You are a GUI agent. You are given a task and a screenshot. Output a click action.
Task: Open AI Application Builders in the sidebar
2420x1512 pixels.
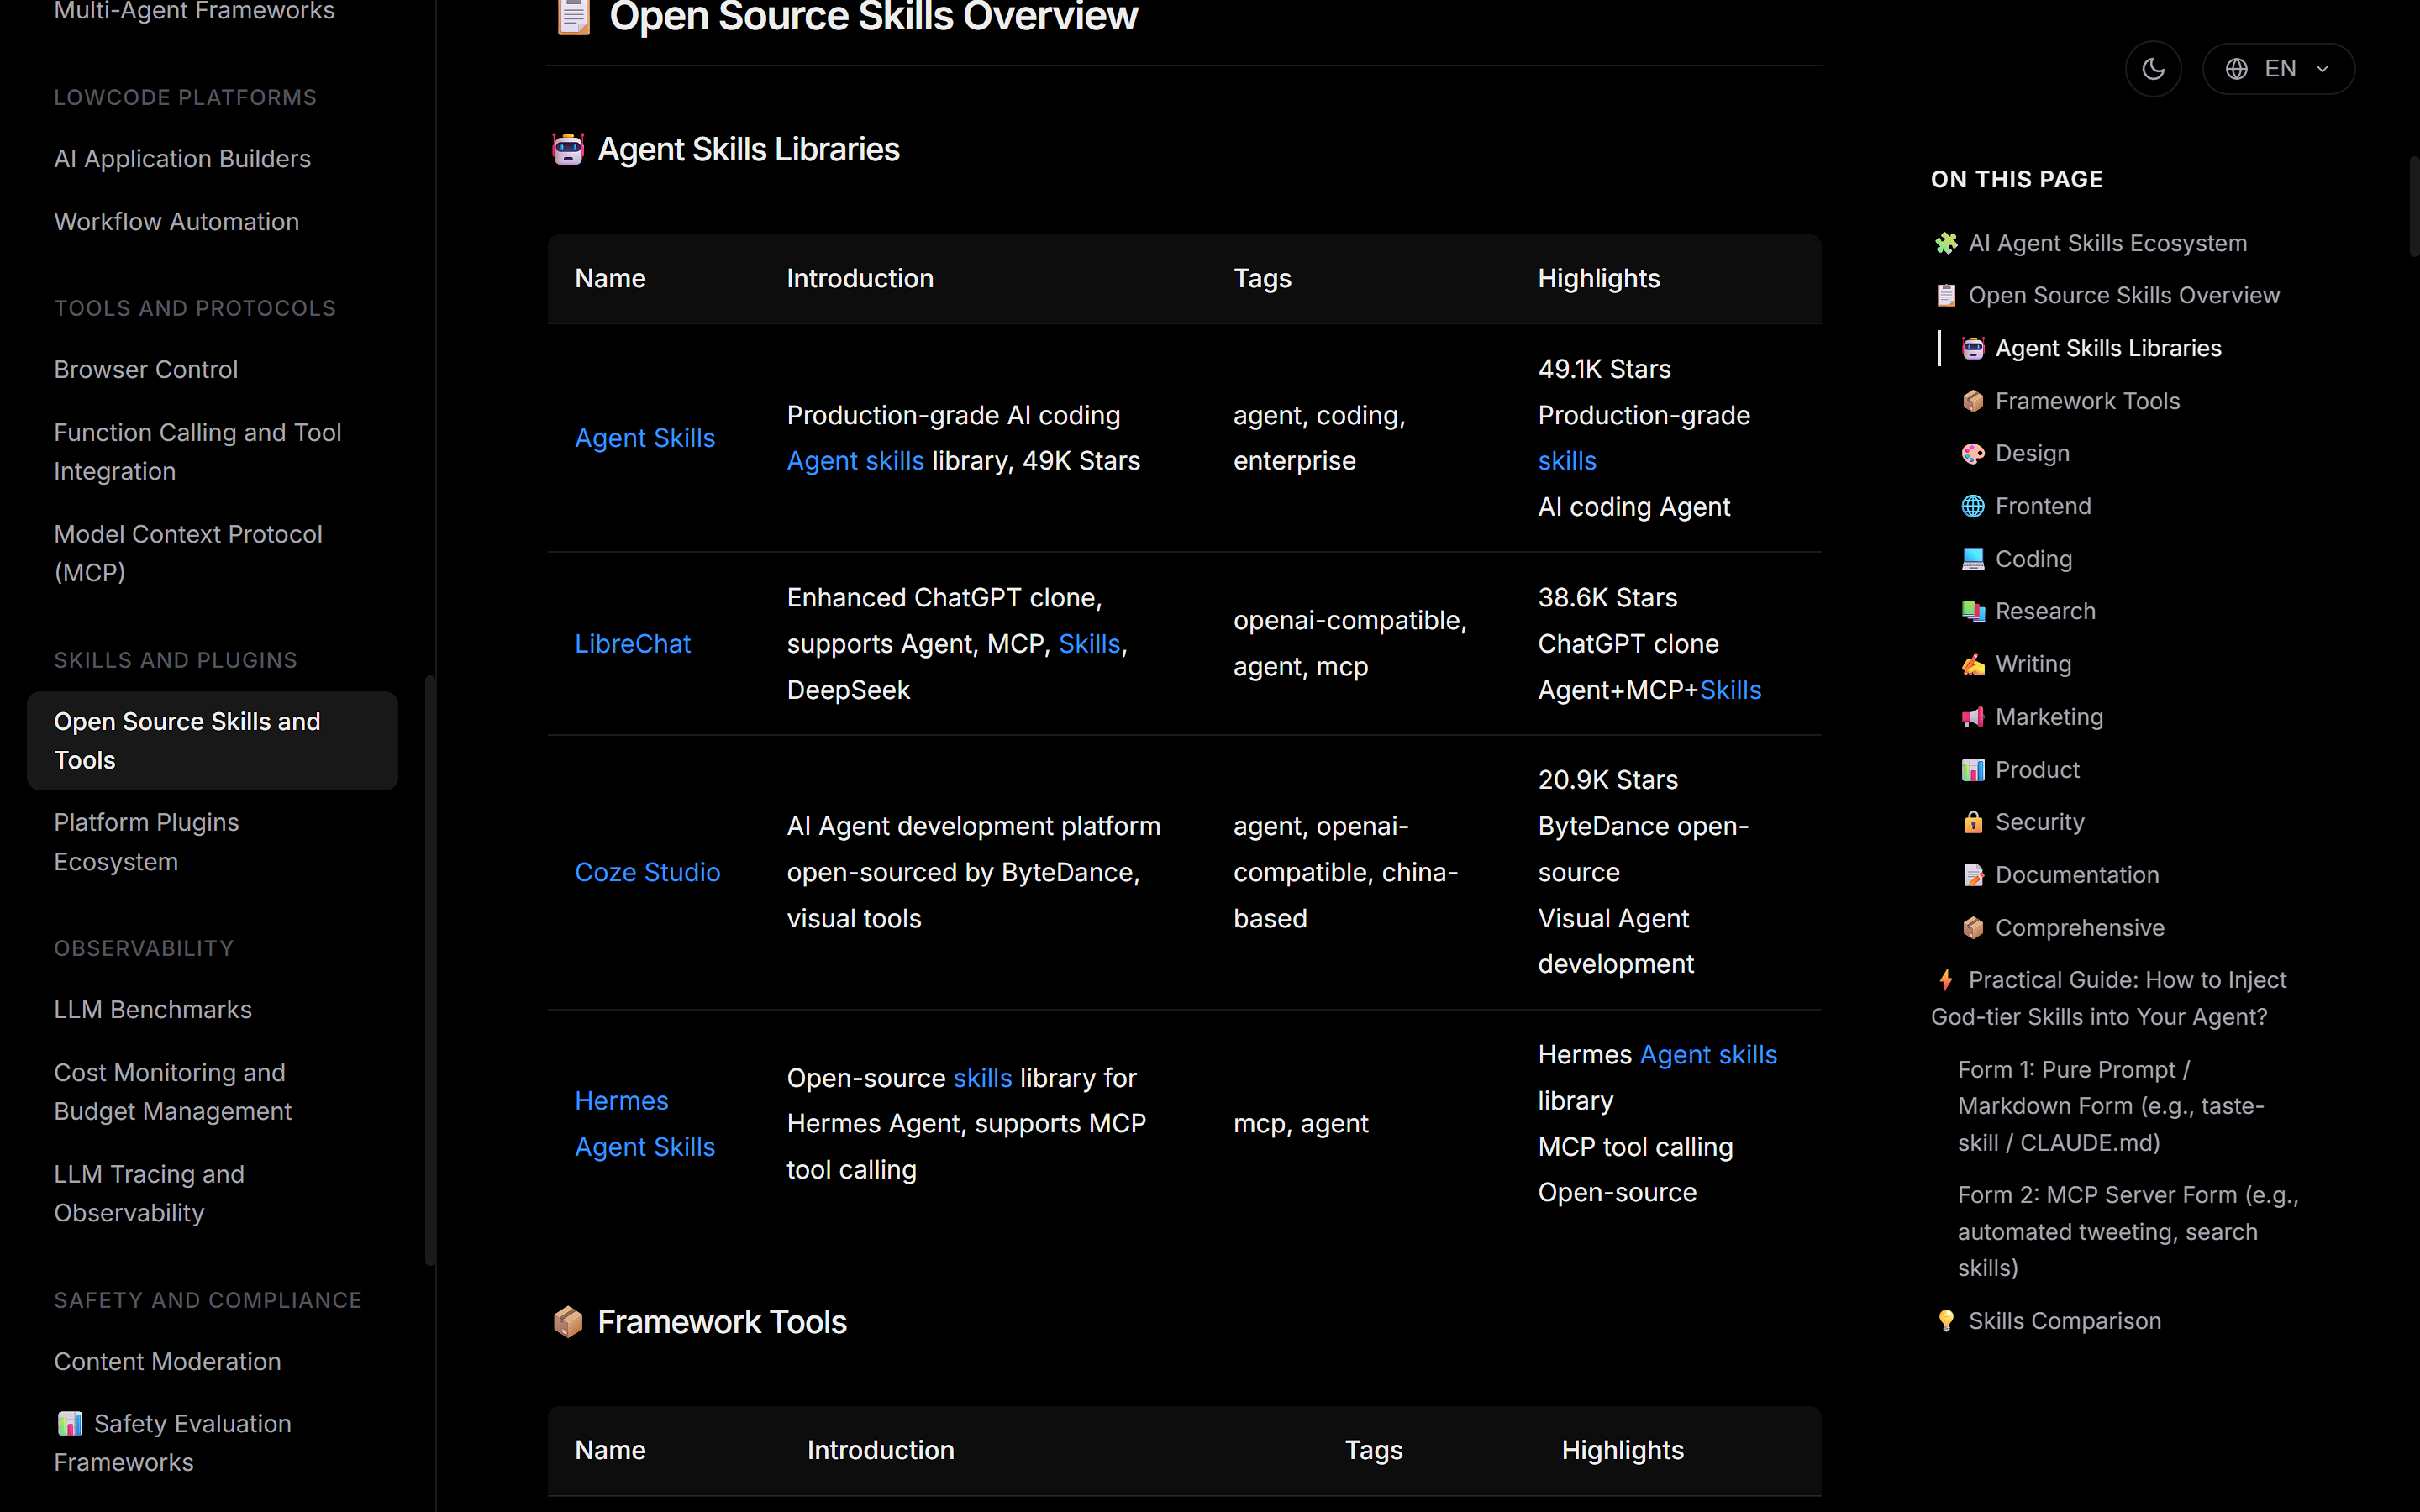pos(182,159)
